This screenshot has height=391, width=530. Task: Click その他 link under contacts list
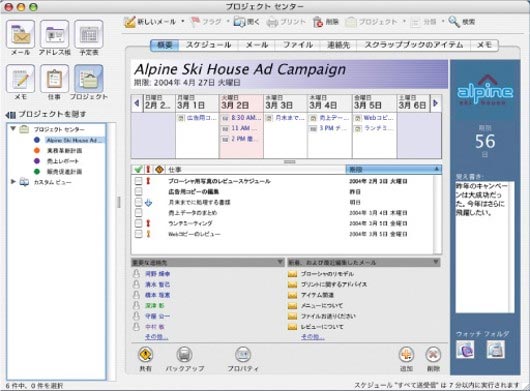click(x=156, y=337)
